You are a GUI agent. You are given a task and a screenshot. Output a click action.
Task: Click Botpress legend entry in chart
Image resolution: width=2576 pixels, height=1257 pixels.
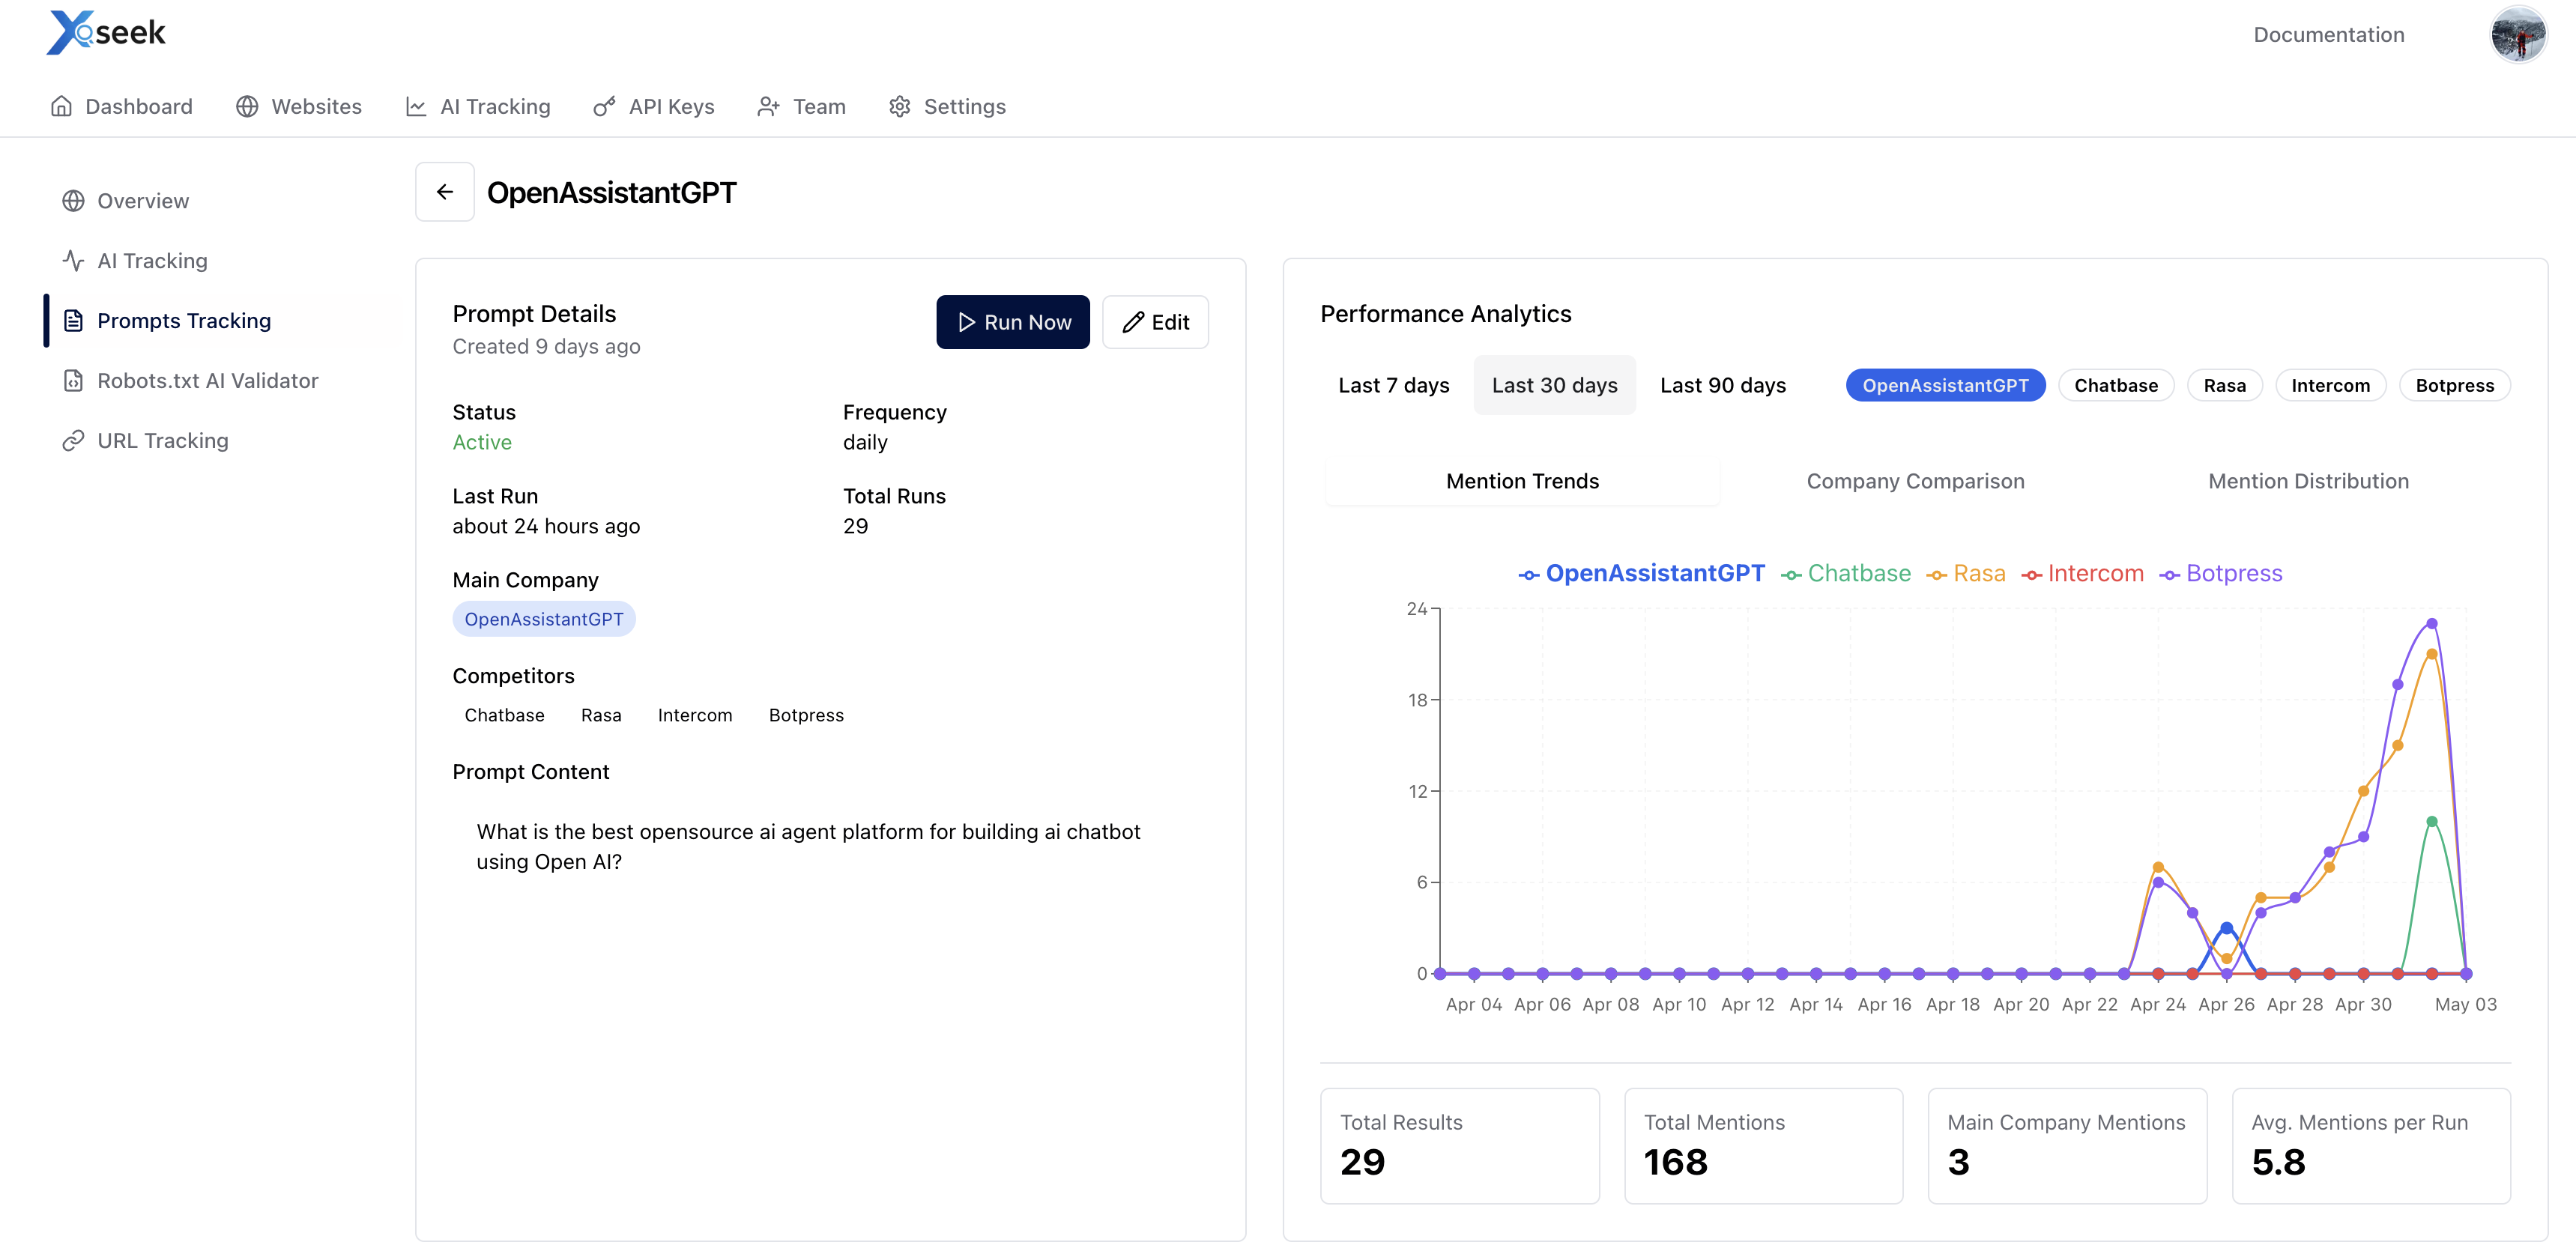pyautogui.click(x=2220, y=573)
